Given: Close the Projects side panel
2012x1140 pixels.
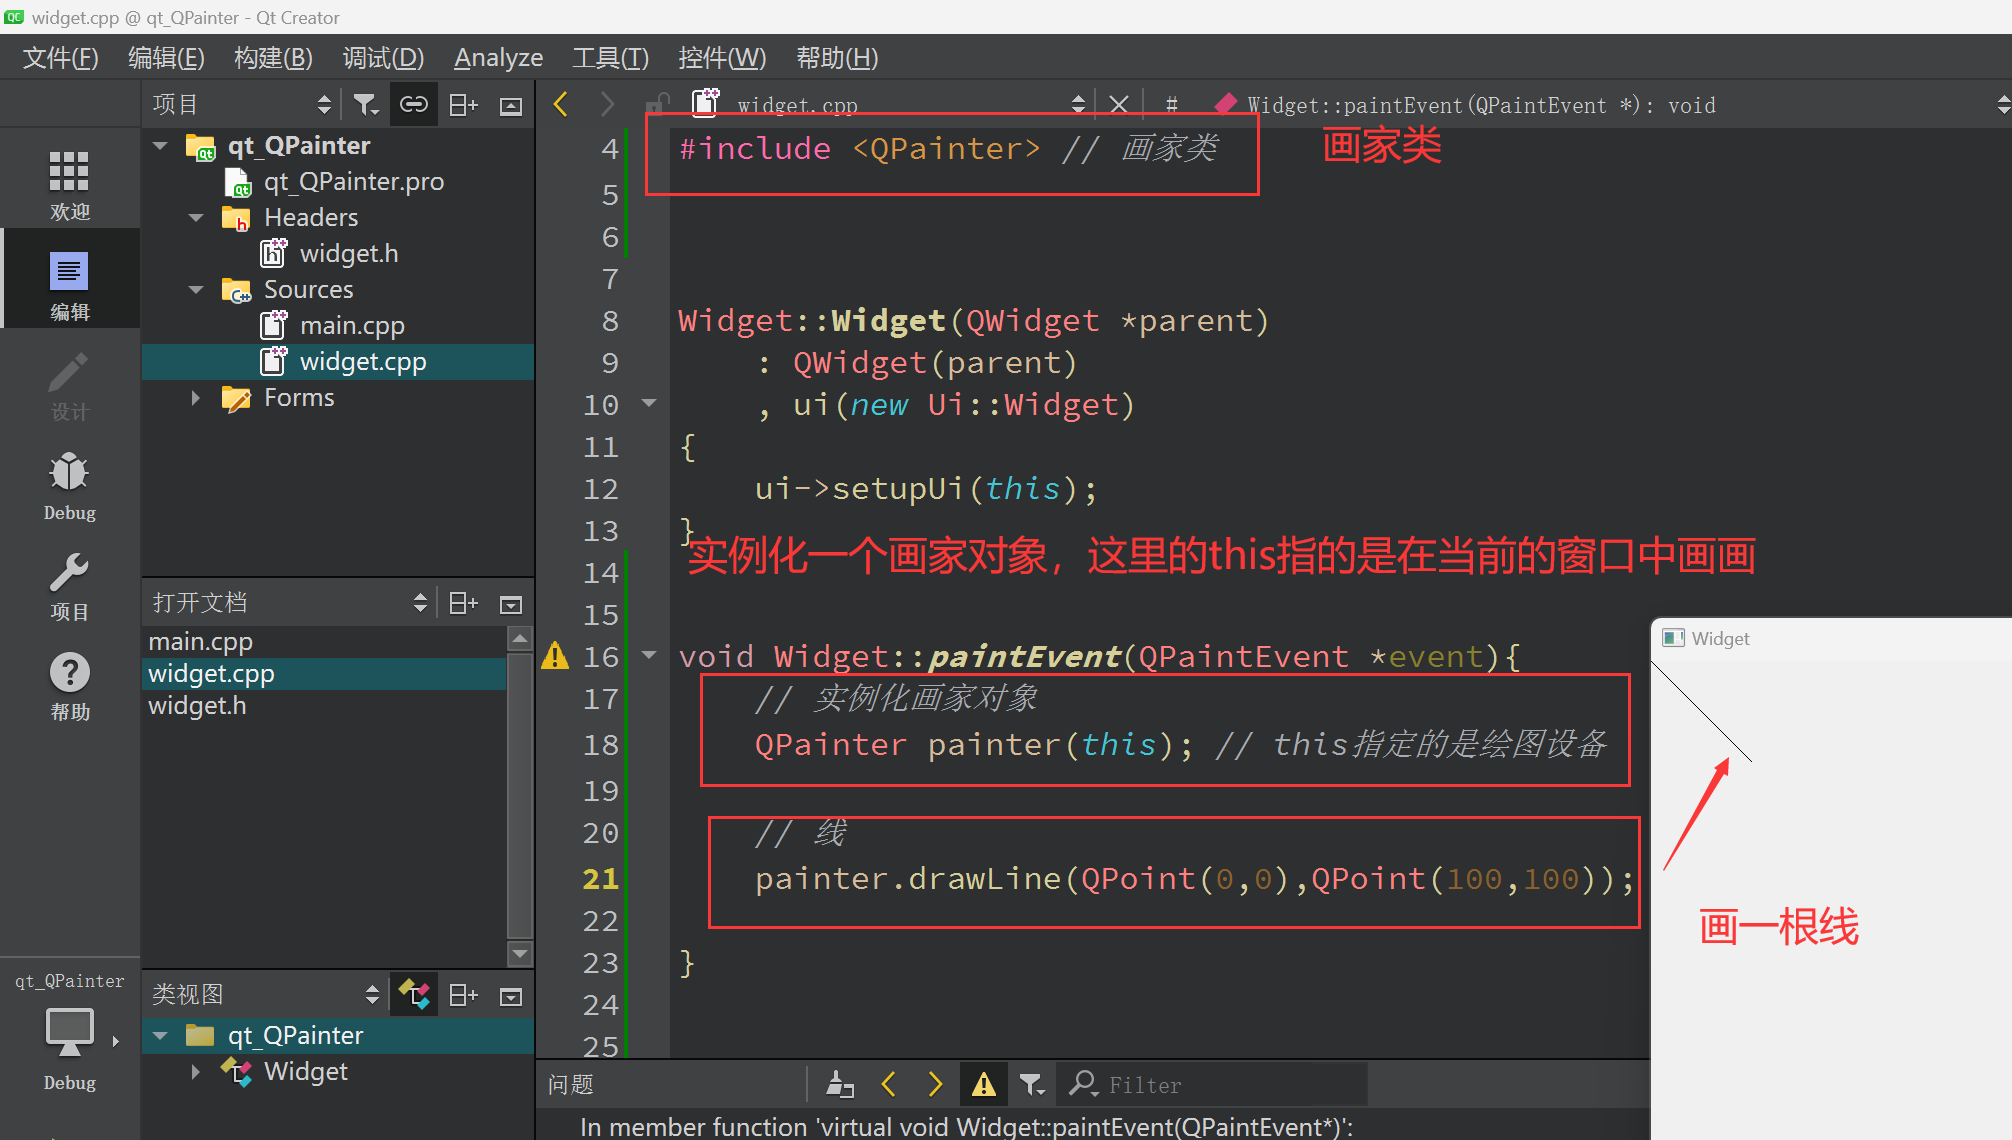Looking at the screenshot, I should (x=511, y=105).
